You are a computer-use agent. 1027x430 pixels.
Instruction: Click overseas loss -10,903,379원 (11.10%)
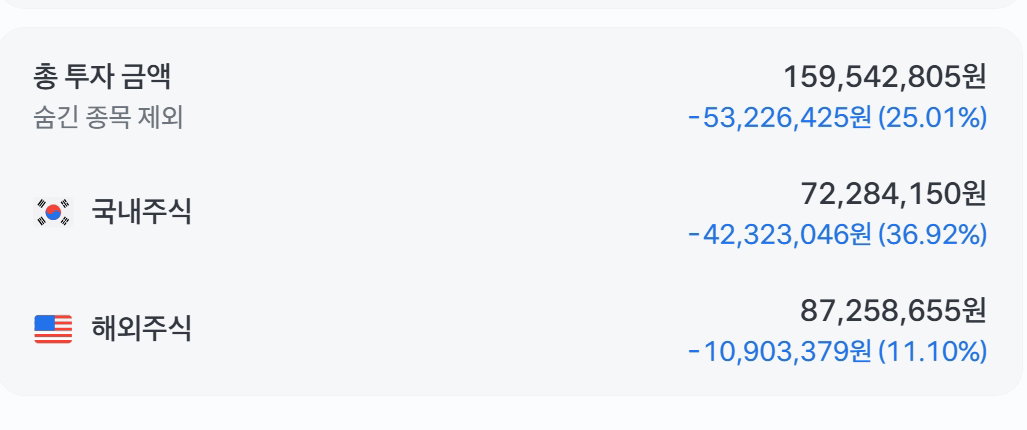coord(838,351)
